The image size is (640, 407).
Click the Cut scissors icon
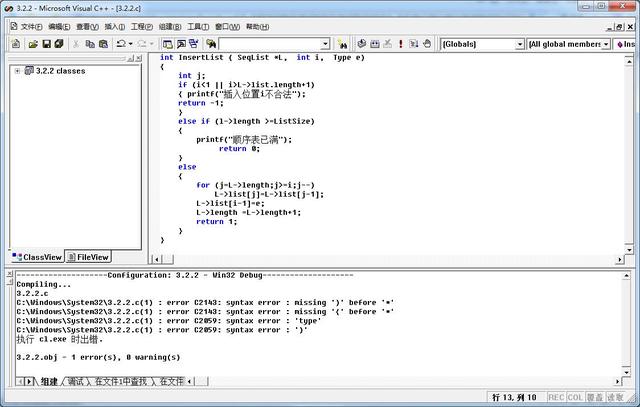[x=76, y=44]
